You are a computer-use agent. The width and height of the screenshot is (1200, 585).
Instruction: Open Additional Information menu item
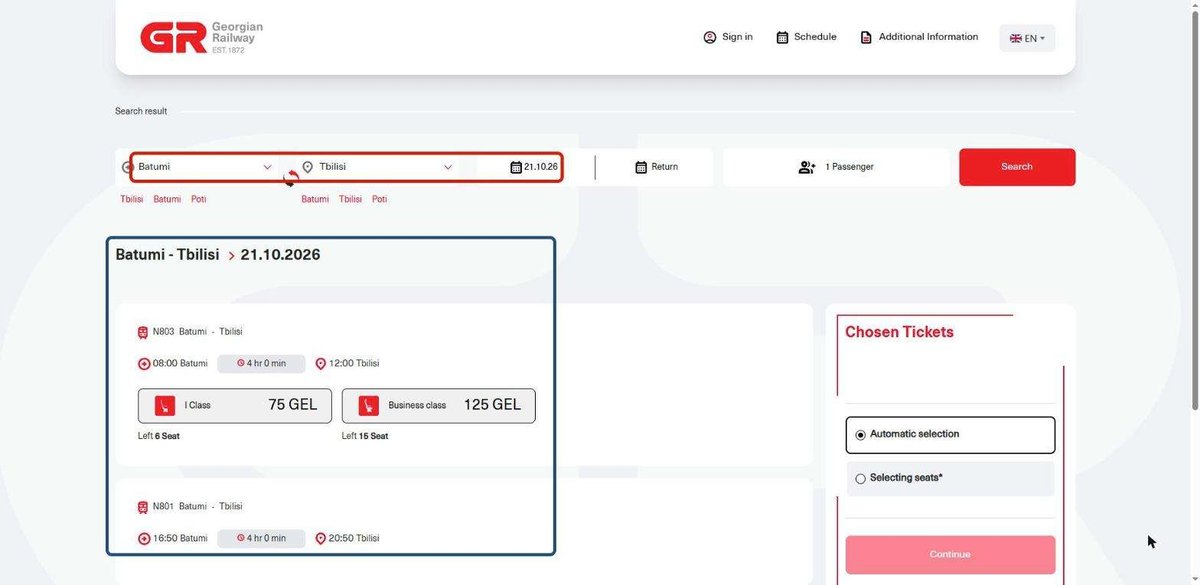coord(919,37)
